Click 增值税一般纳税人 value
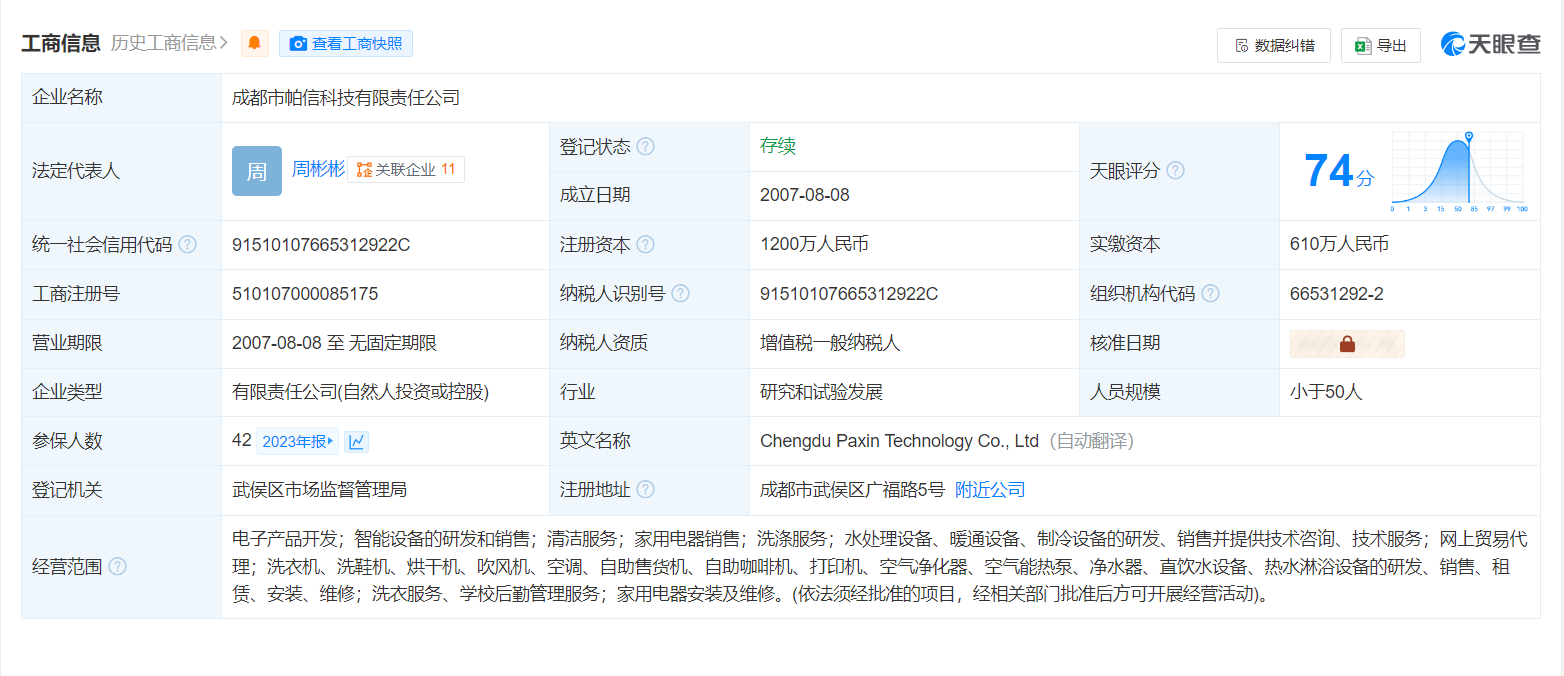 click(830, 343)
